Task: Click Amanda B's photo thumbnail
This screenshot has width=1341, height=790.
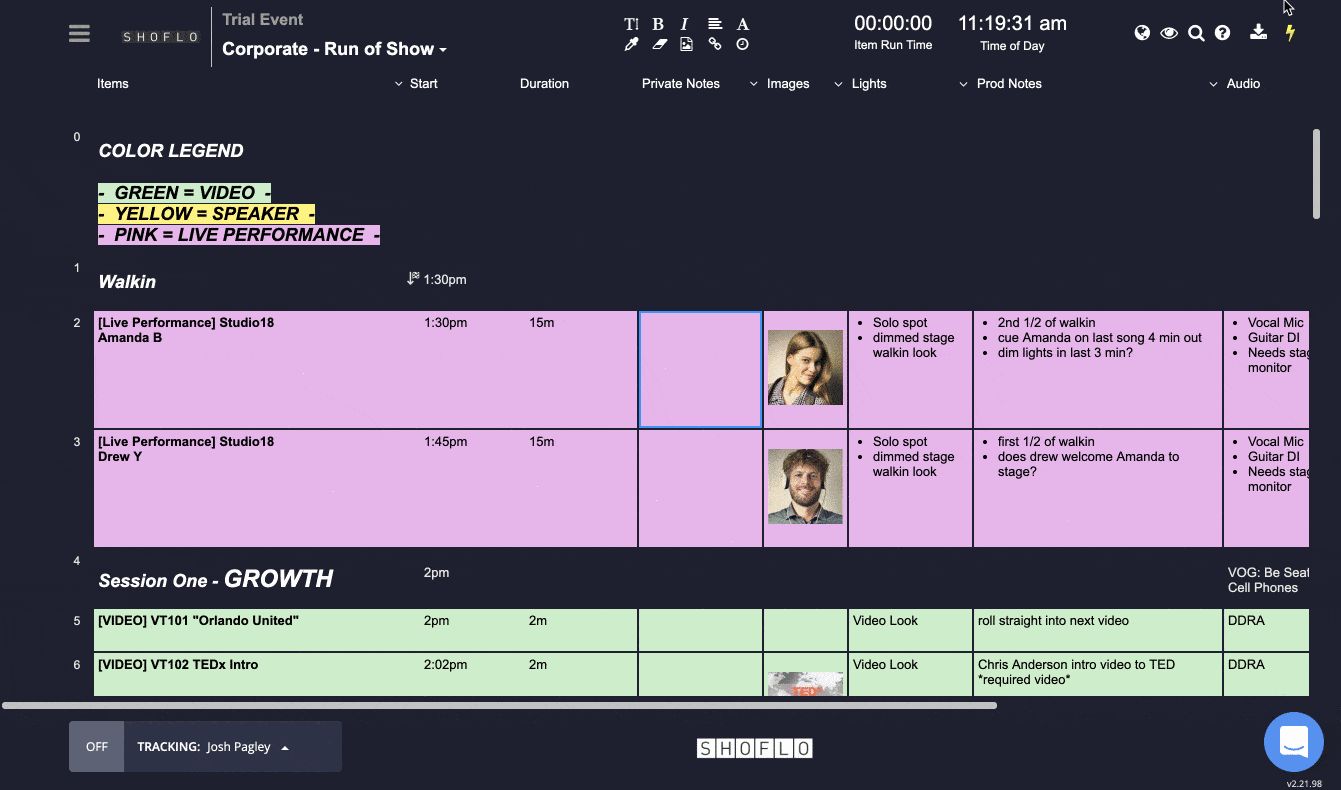Action: (x=805, y=367)
